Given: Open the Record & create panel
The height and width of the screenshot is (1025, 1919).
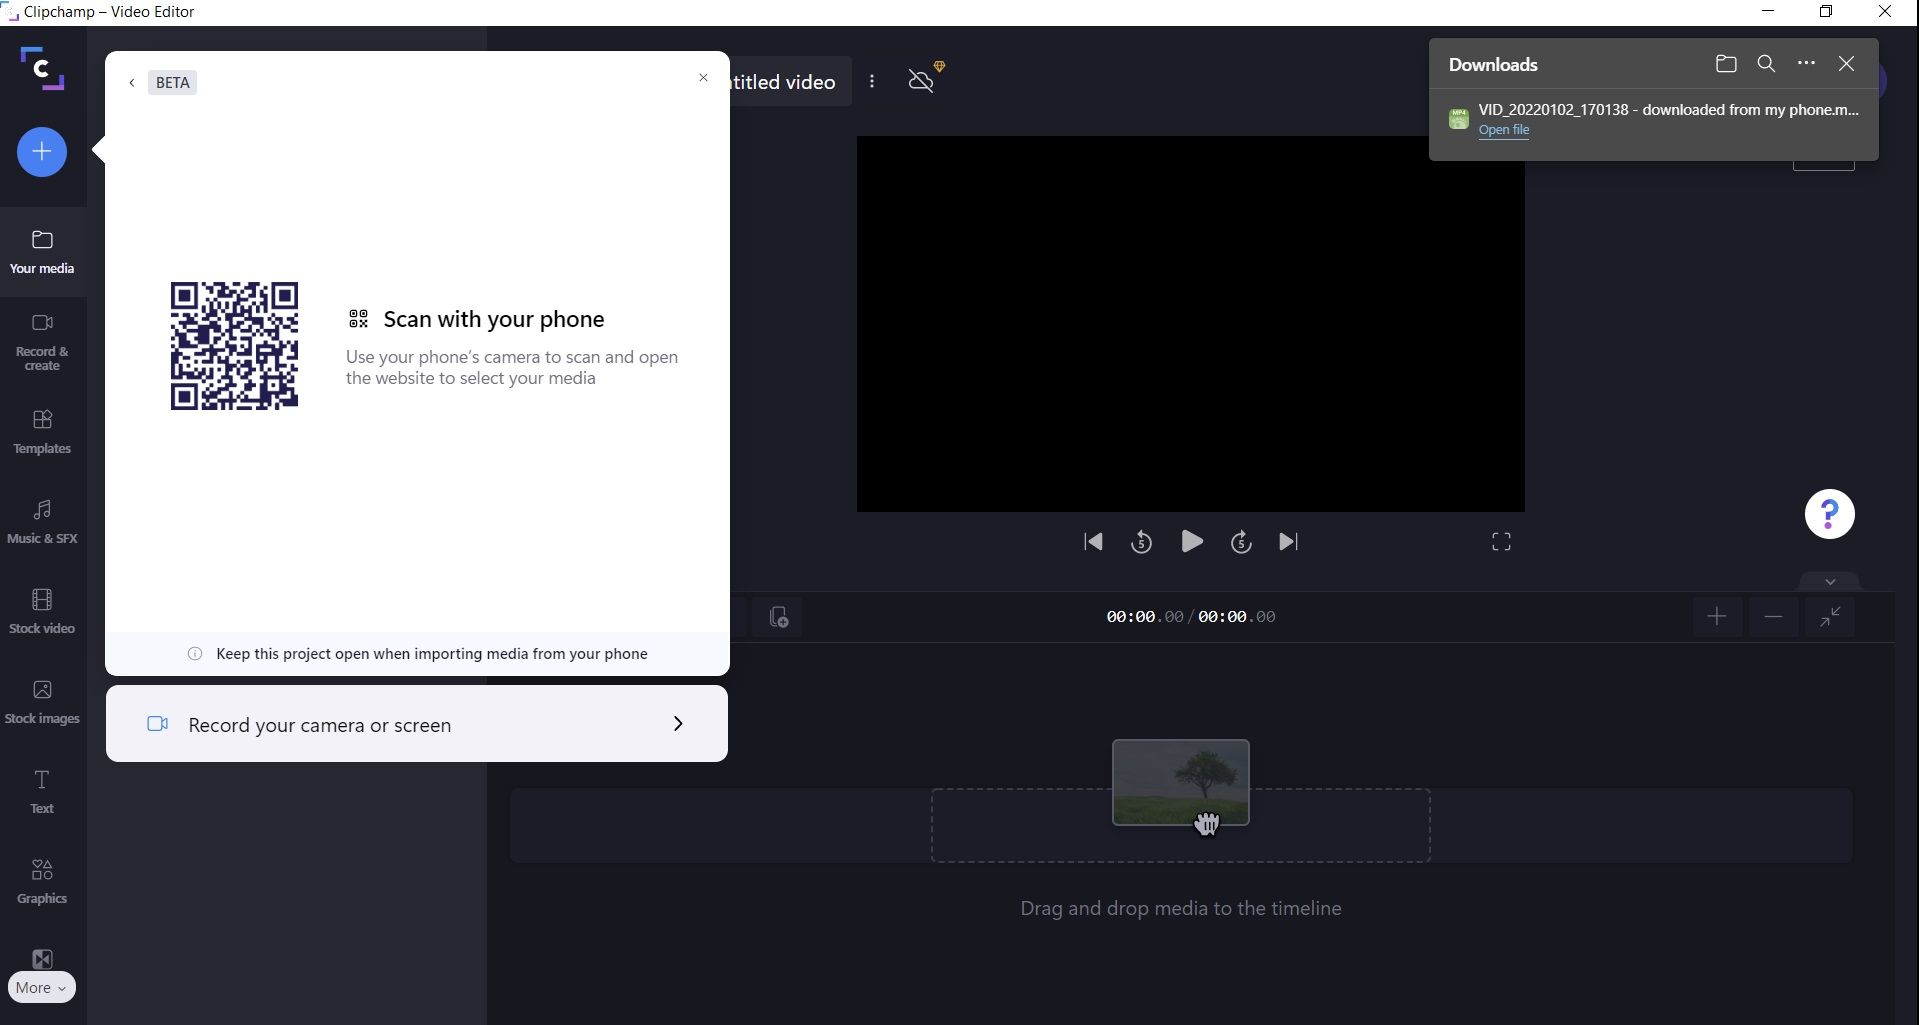Looking at the screenshot, I should click(x=41, y=340).
